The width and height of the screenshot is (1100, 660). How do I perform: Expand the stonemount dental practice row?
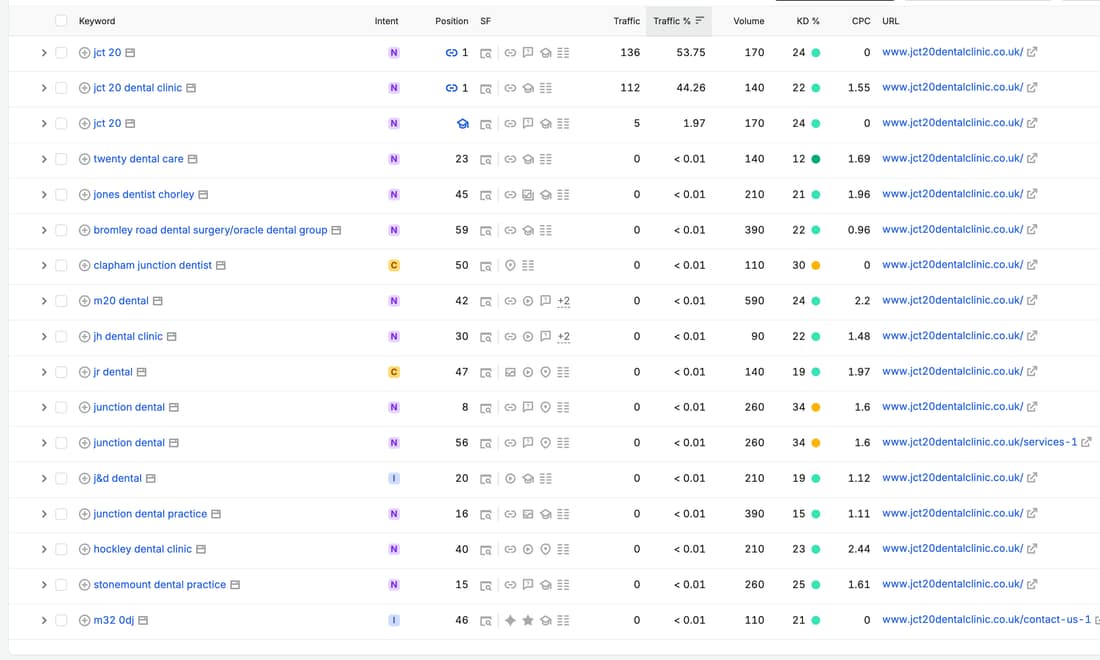click(x=43, y=586)
